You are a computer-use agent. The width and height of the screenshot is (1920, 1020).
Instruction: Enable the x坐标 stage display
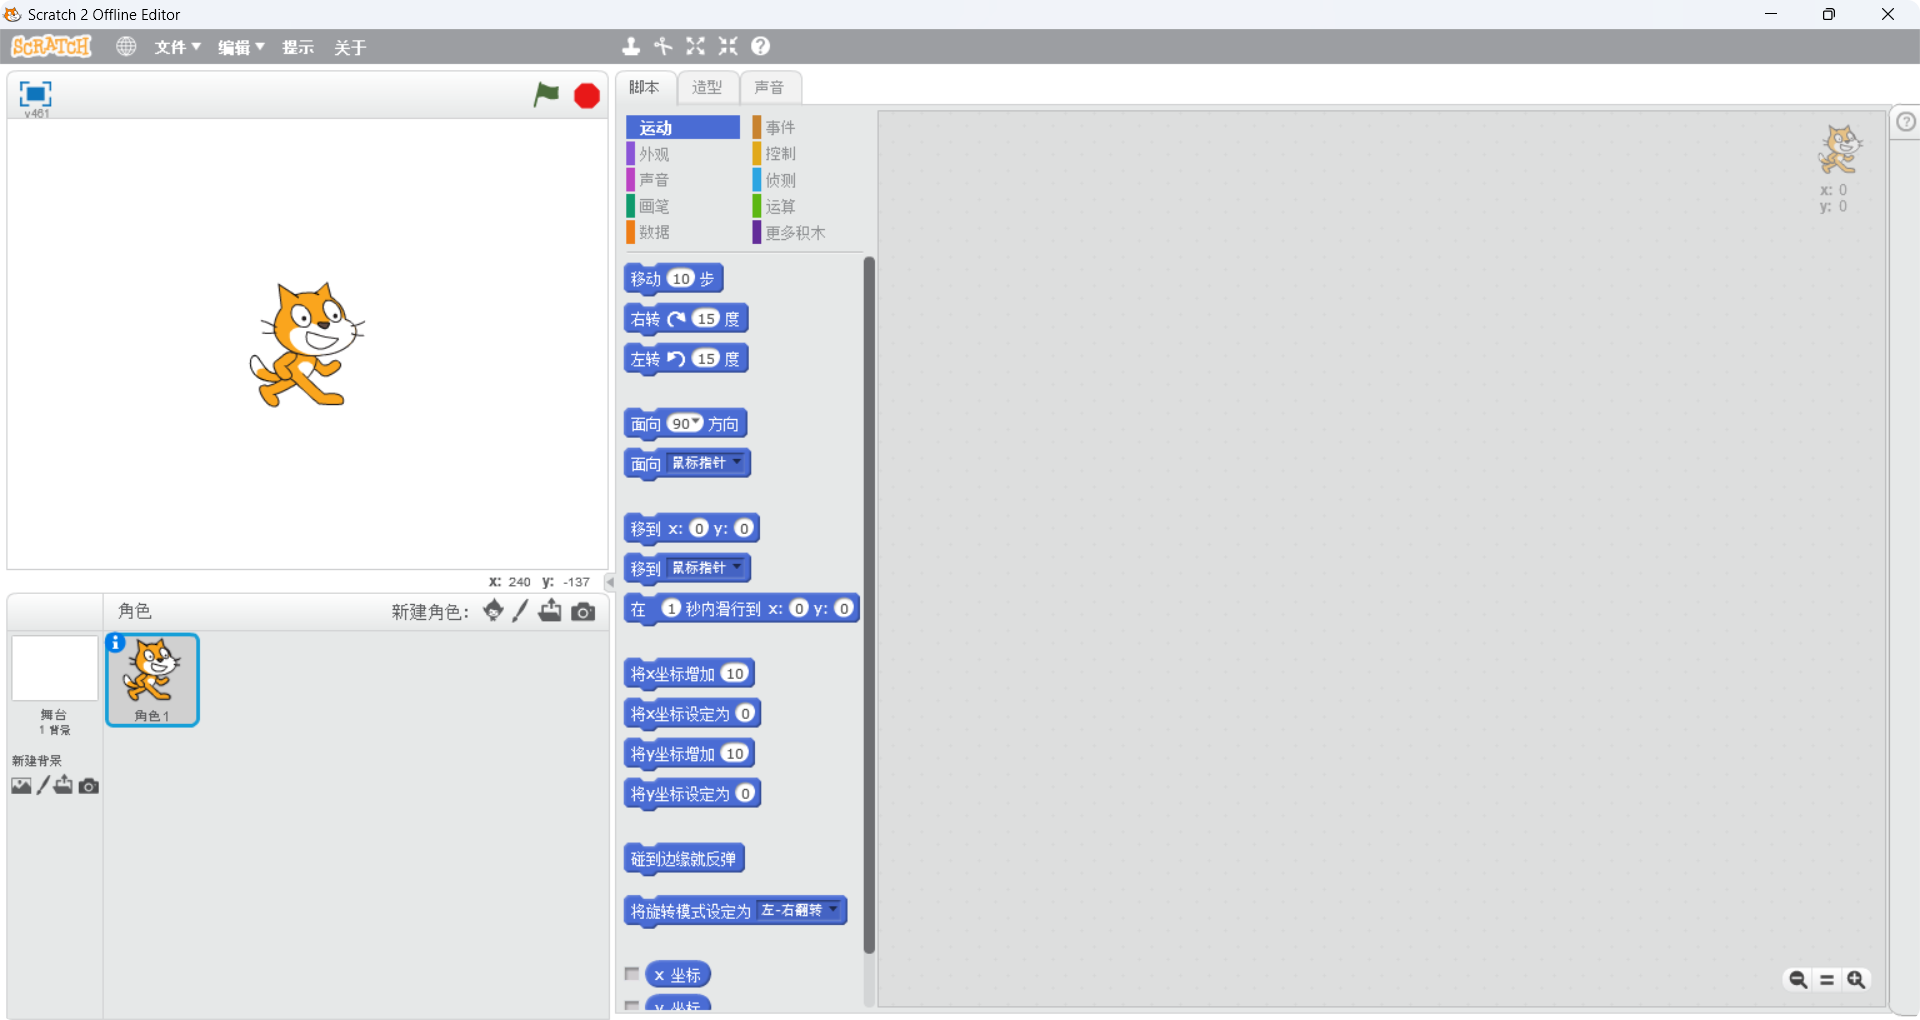(631, 972)
